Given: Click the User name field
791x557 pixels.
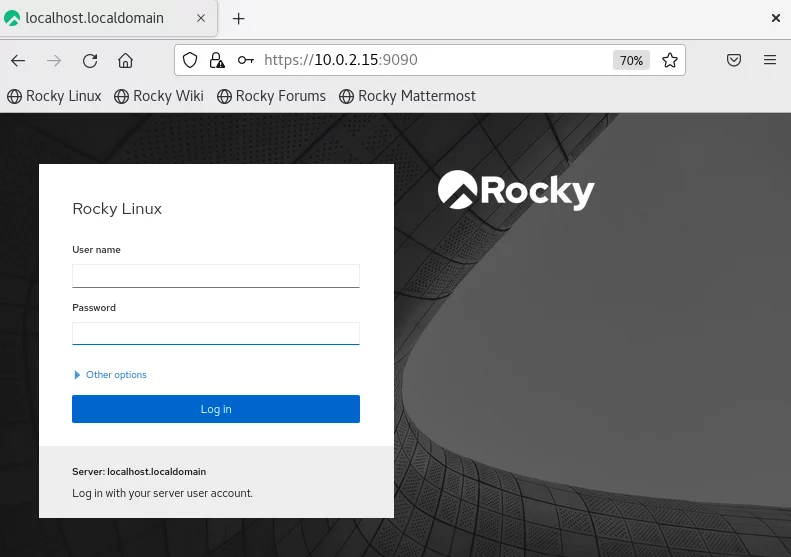Looking at the screenshot, I should point(216,276).
